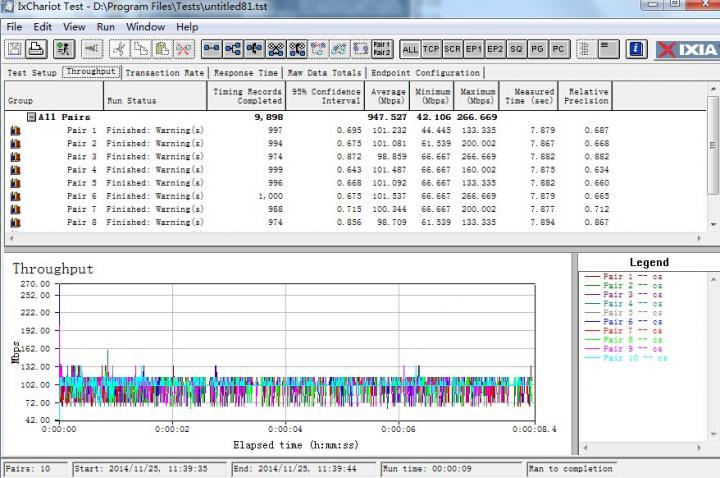Switch to the Endpoint Configuration tab
Viewport: 720px width, 478px height.
(x=425, y=73)
